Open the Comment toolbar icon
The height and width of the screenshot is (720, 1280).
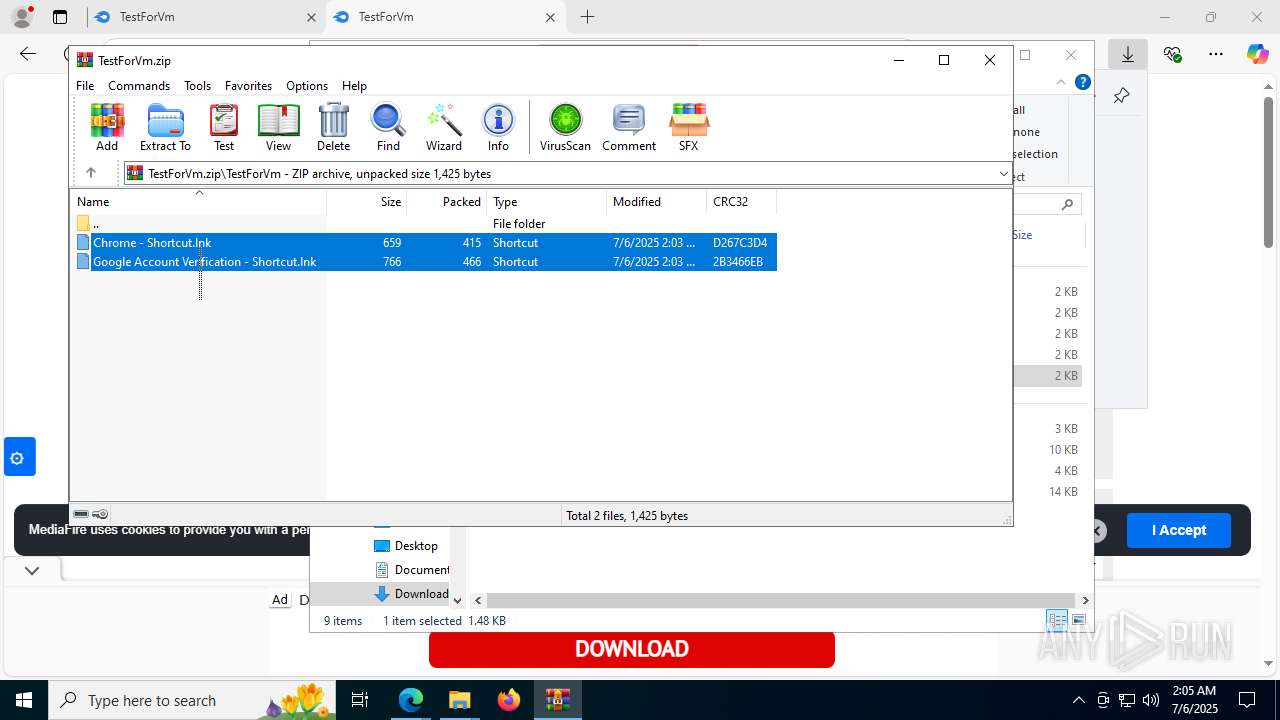pyautogui.click(x=629, y=127)
